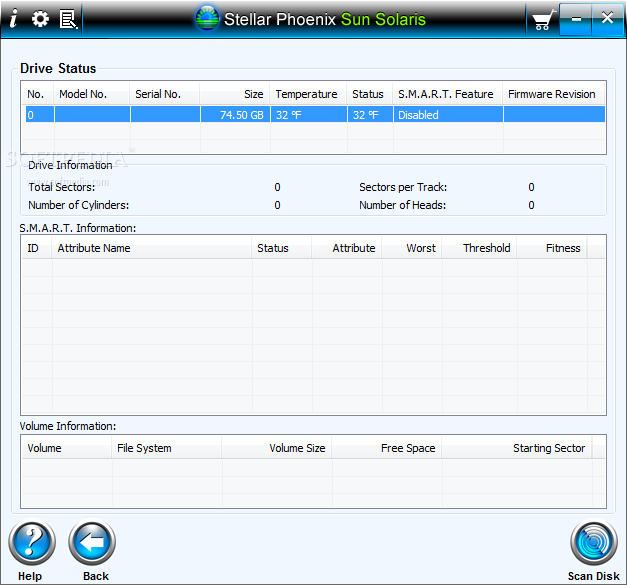Select drive row number 0
The image size is (627, 585).
315,115
